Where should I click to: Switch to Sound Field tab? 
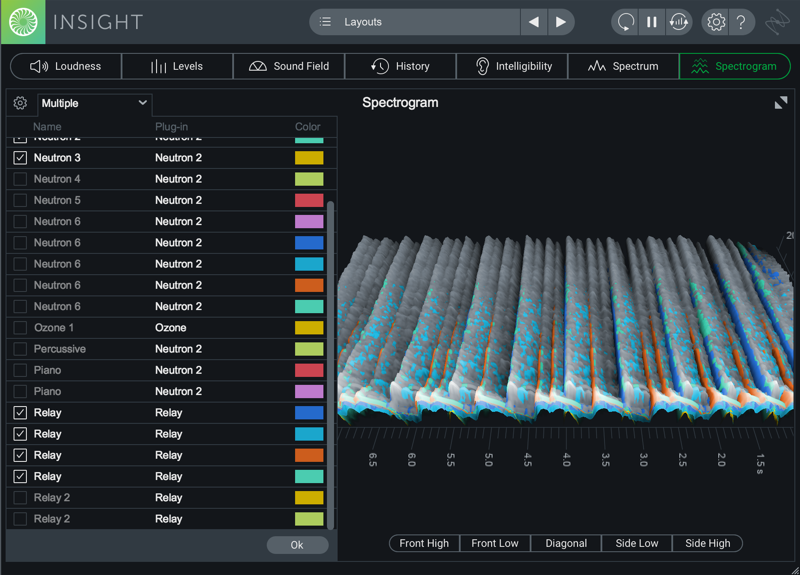(289, 66)
